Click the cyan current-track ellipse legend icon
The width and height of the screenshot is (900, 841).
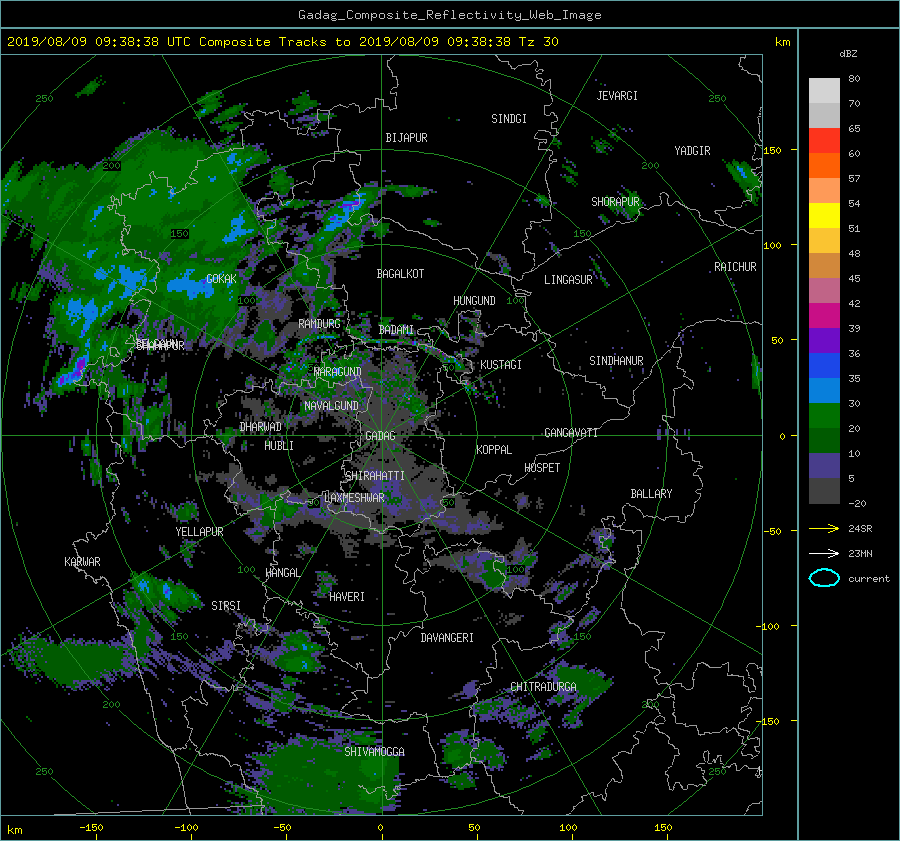[x=824, y=578]
